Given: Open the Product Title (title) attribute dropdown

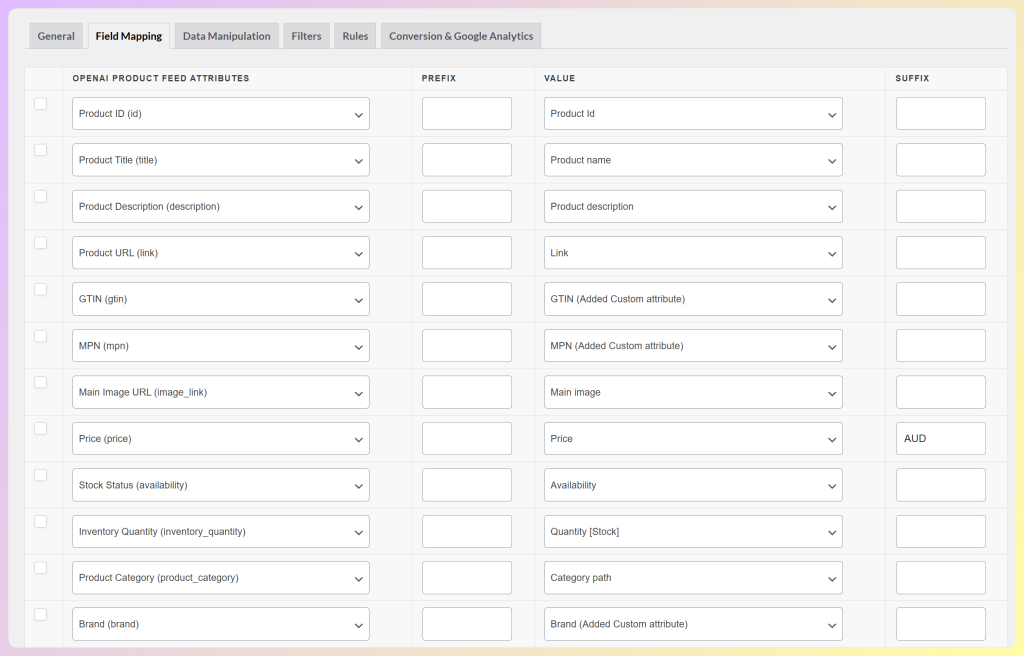Looking at the screenshot, I should pyautogui.click(x=221, y=159).
